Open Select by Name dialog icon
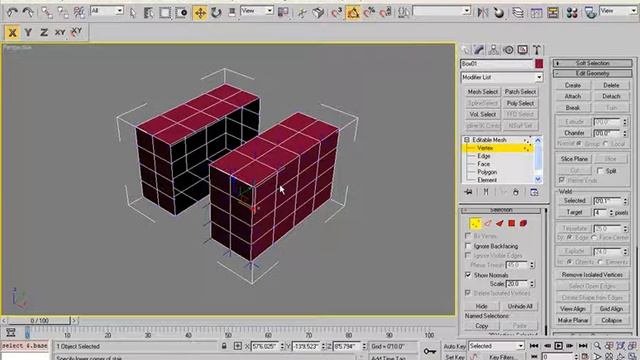 click(149, 13)
